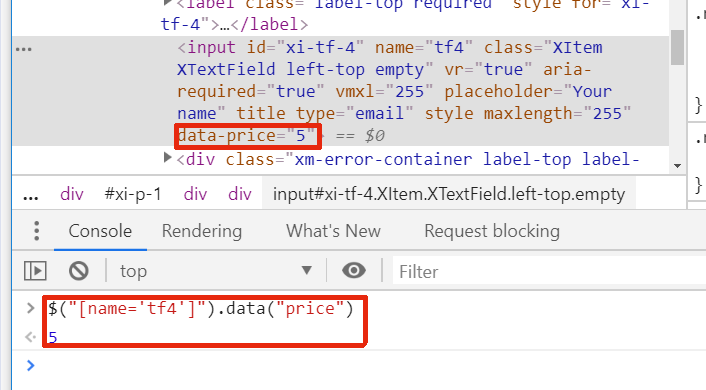Toggle the console sidebar panel icon
706x390 pixels.
[x=35, y=271]
